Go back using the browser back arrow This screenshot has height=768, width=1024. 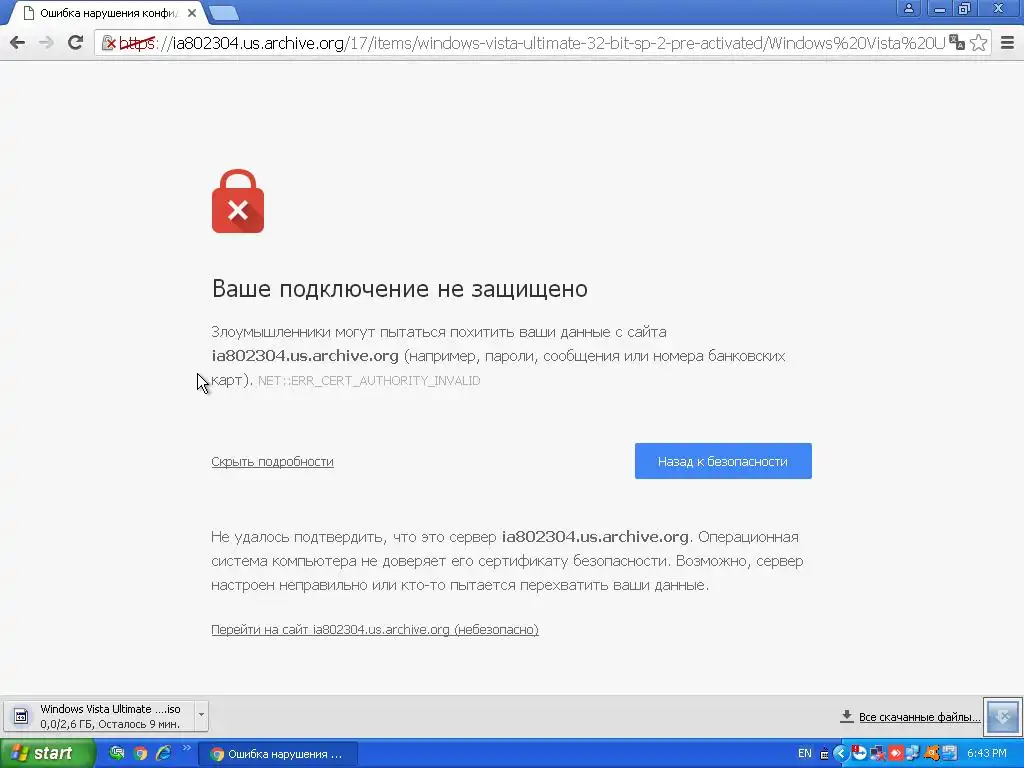click(x=18, y=43)
